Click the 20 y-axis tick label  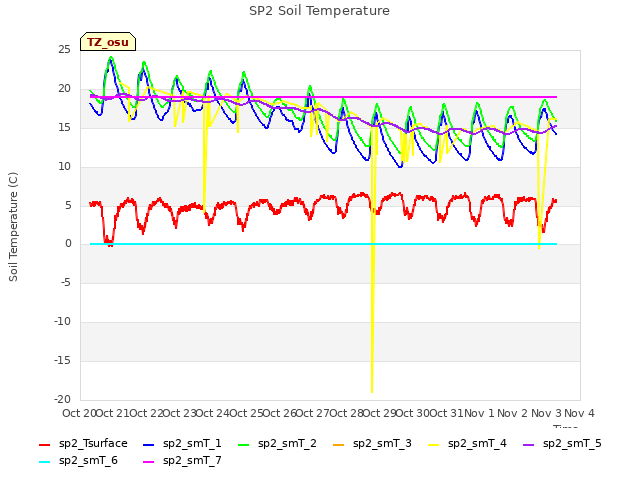[64, 89]
